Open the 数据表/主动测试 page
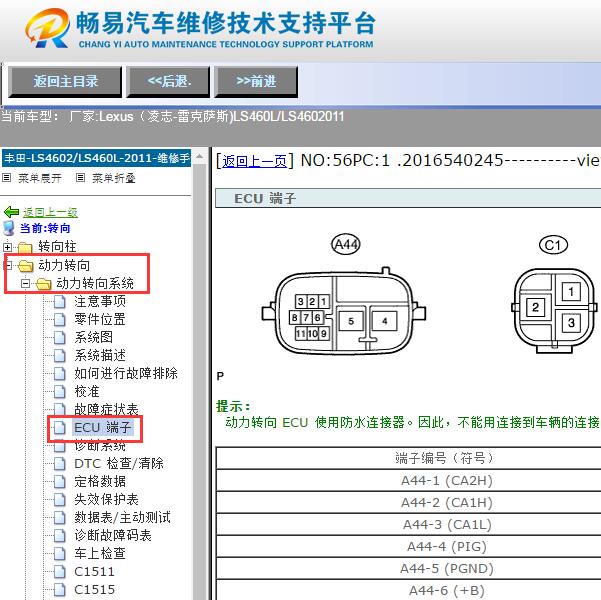The height and width of the screenshot is (600, 601). 122,518
